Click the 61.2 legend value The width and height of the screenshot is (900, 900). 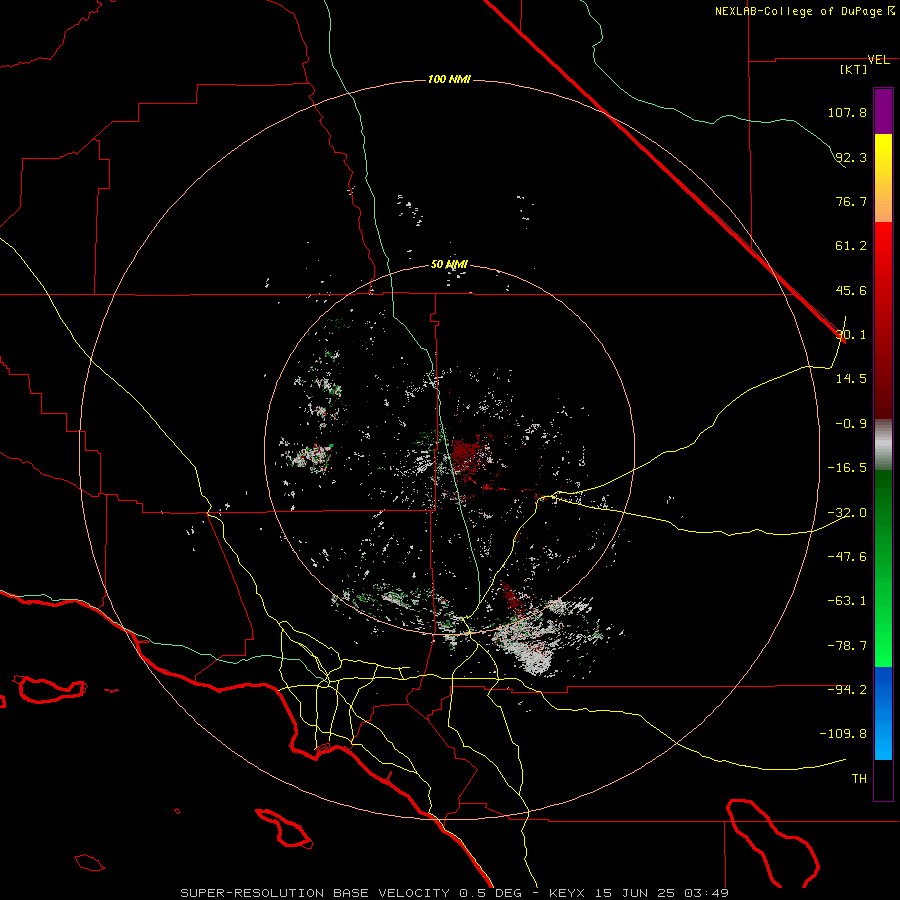click(851, 246)
